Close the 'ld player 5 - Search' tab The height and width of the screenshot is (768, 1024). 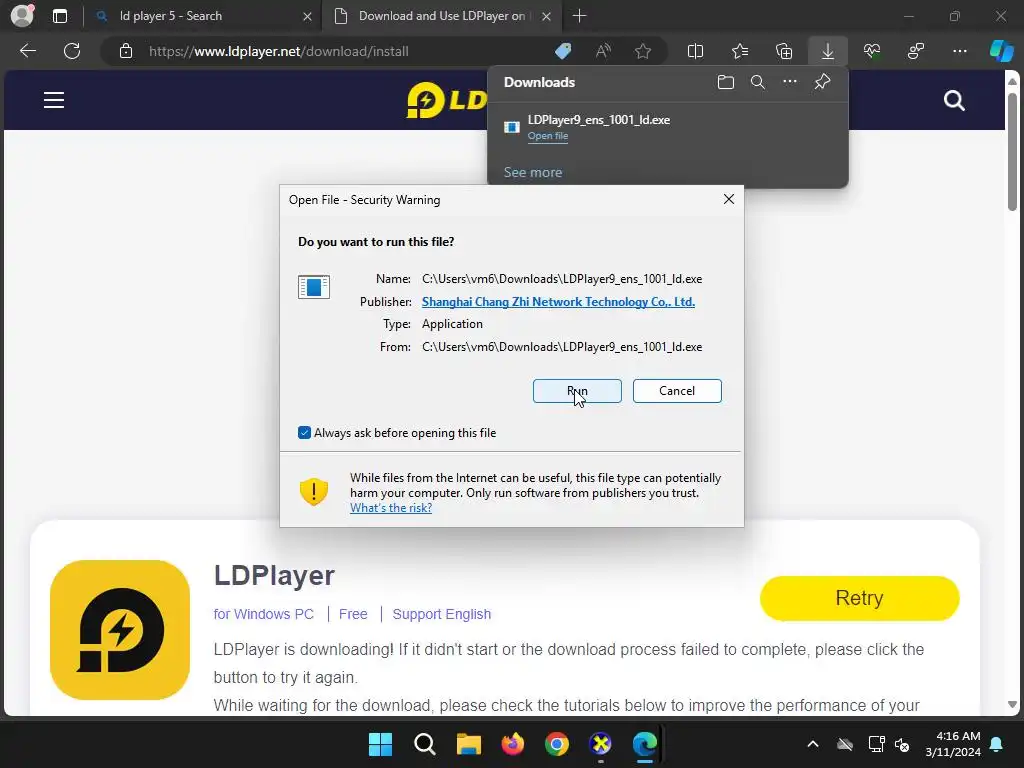pos(308,16)
